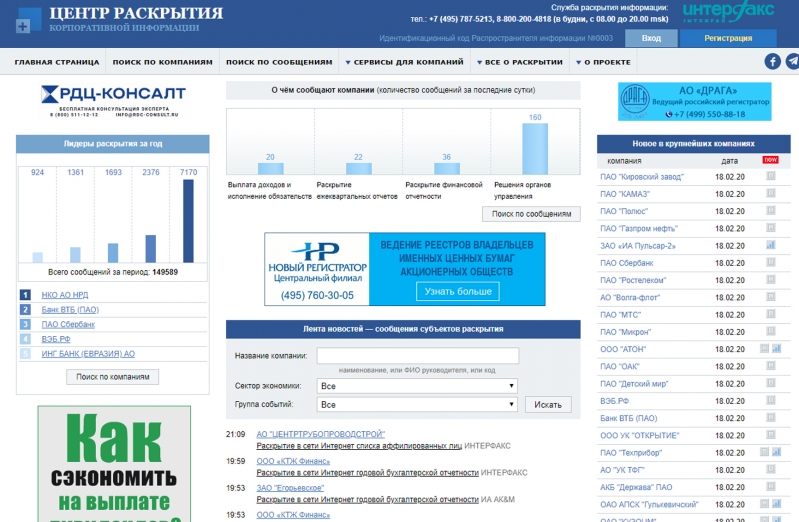Go to Главная страница
Screen dimensions: 799x522
tap(57, 62)
